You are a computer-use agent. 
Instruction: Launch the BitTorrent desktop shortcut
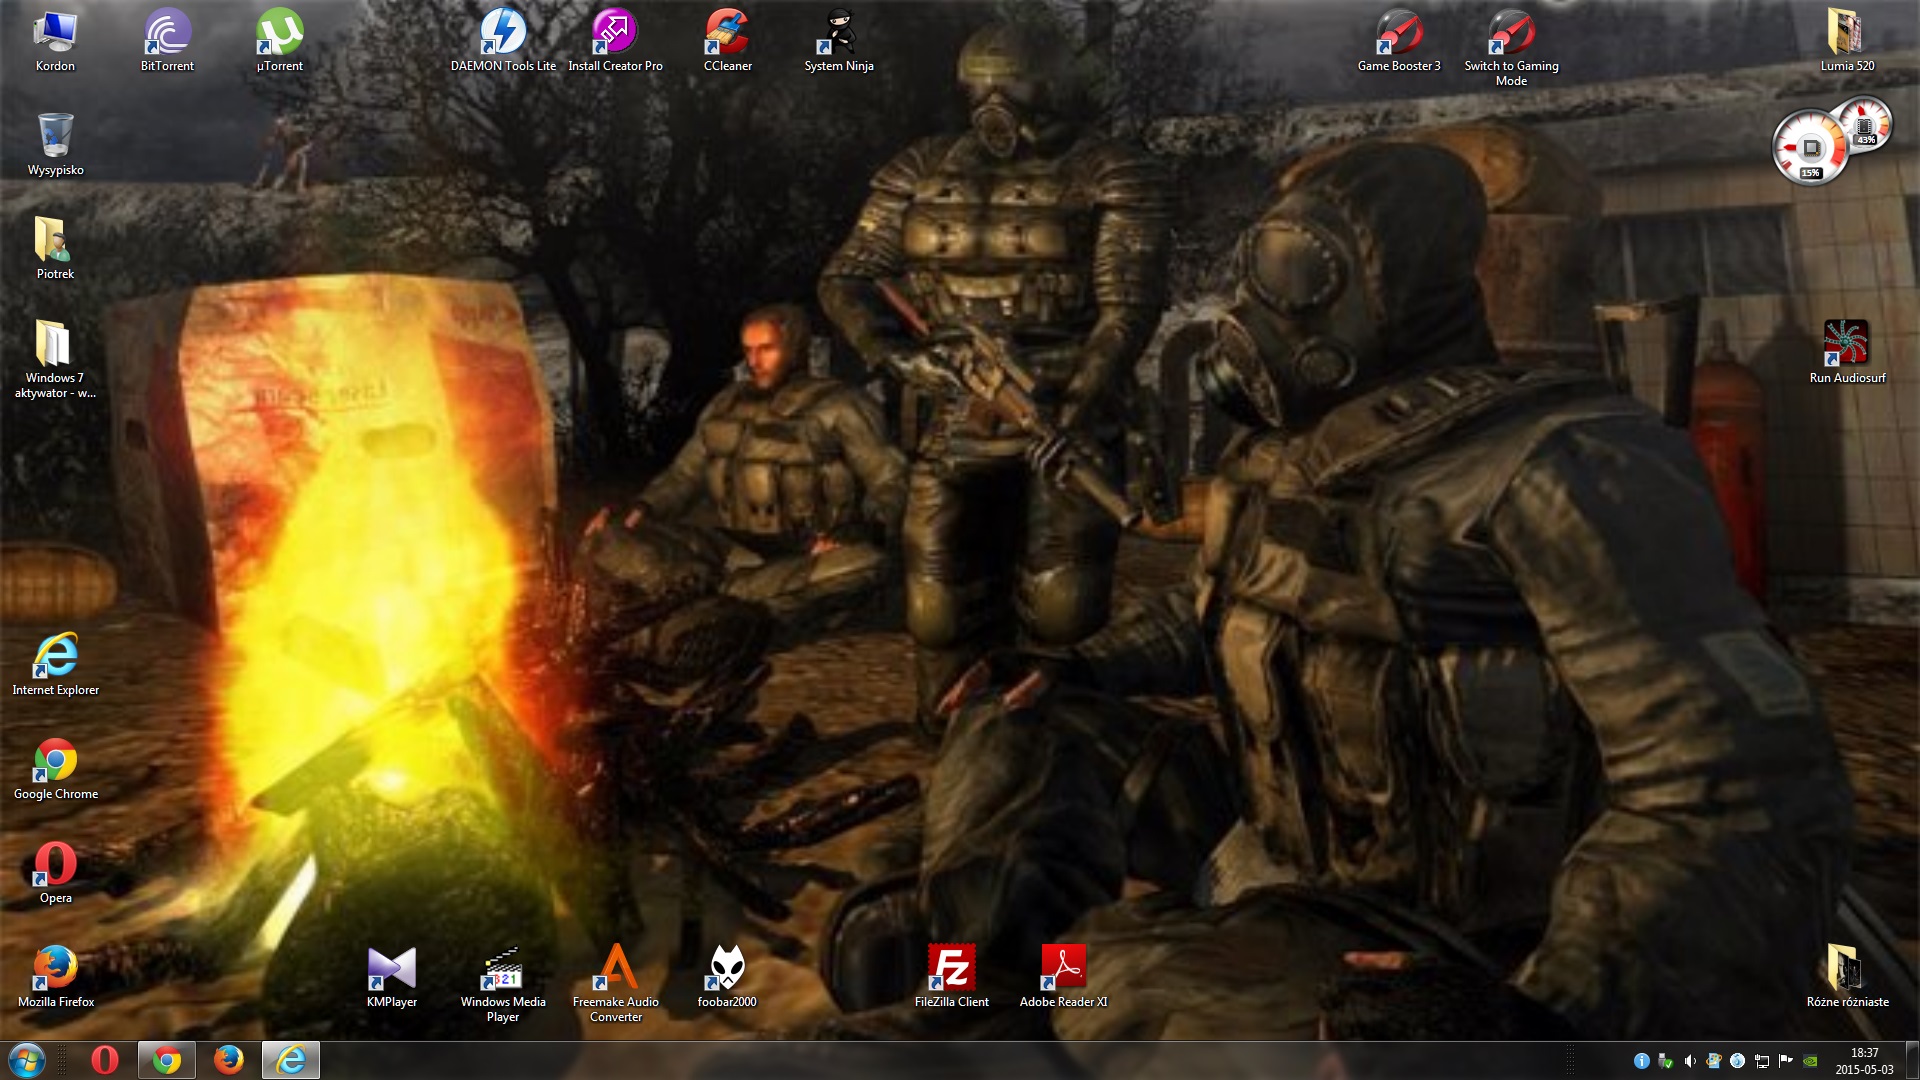click(x=167, y=40)
